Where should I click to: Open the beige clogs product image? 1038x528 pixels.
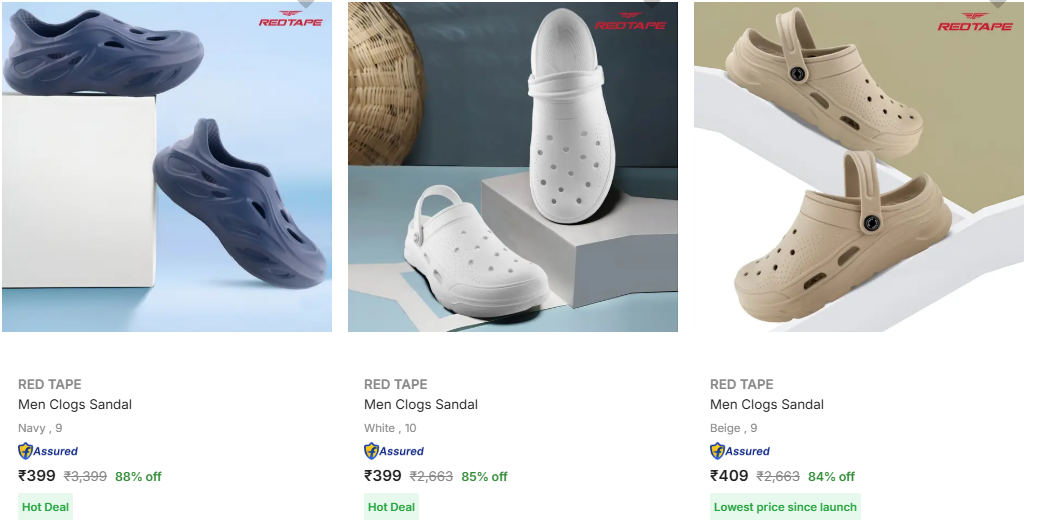pyautogui.click(x=859, y=166)
